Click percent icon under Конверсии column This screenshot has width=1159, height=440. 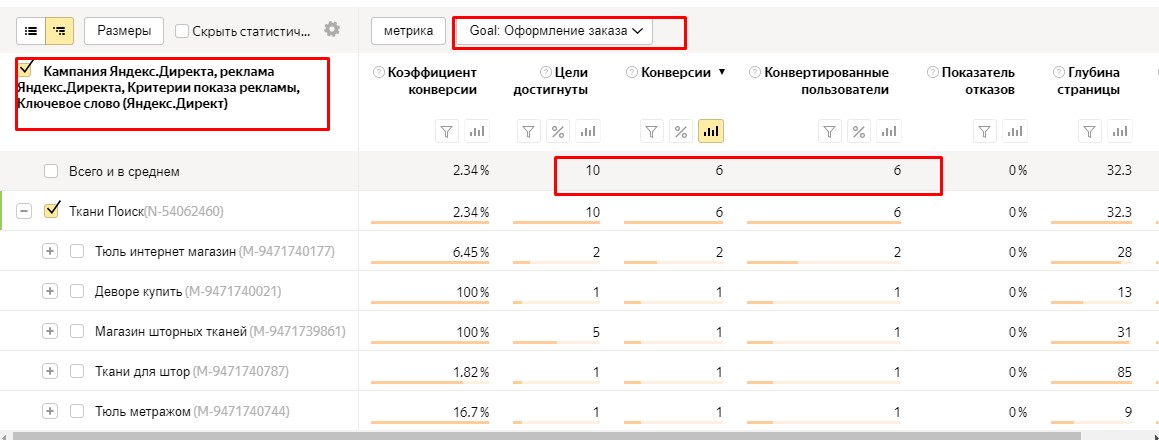click(x=681, y=131)
